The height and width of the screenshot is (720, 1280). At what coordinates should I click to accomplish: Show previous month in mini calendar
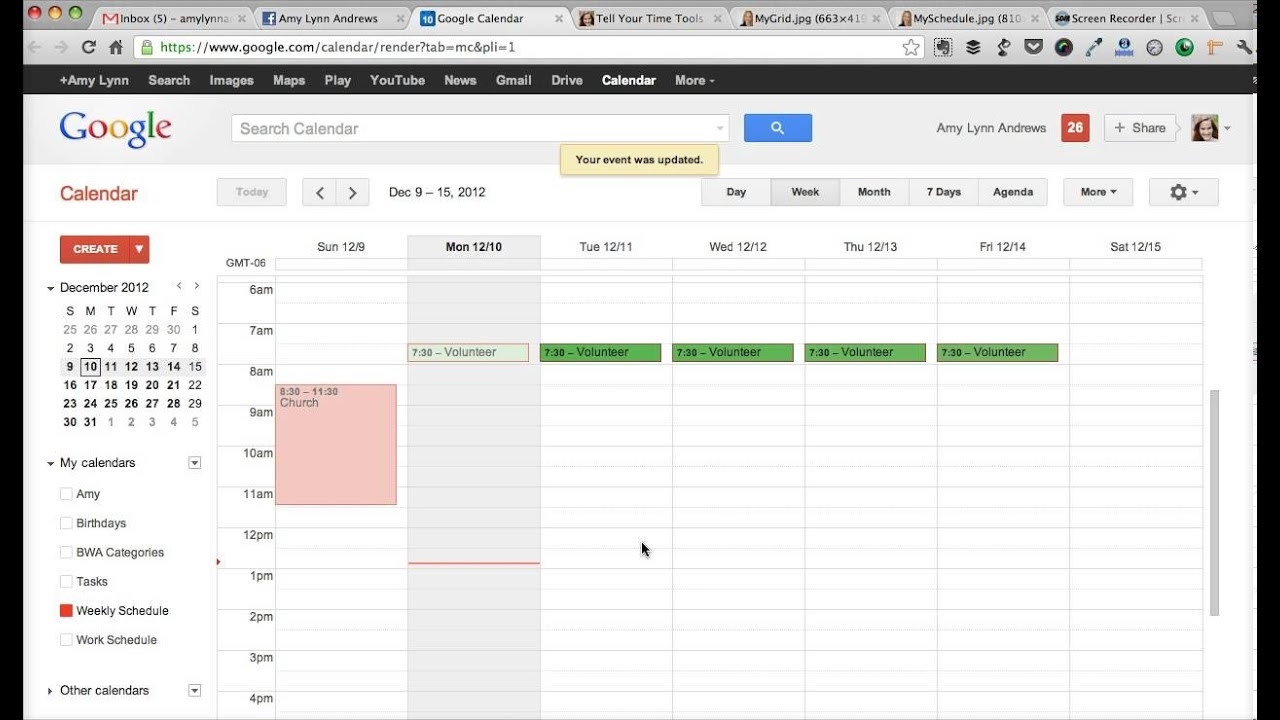coord(179,286)
